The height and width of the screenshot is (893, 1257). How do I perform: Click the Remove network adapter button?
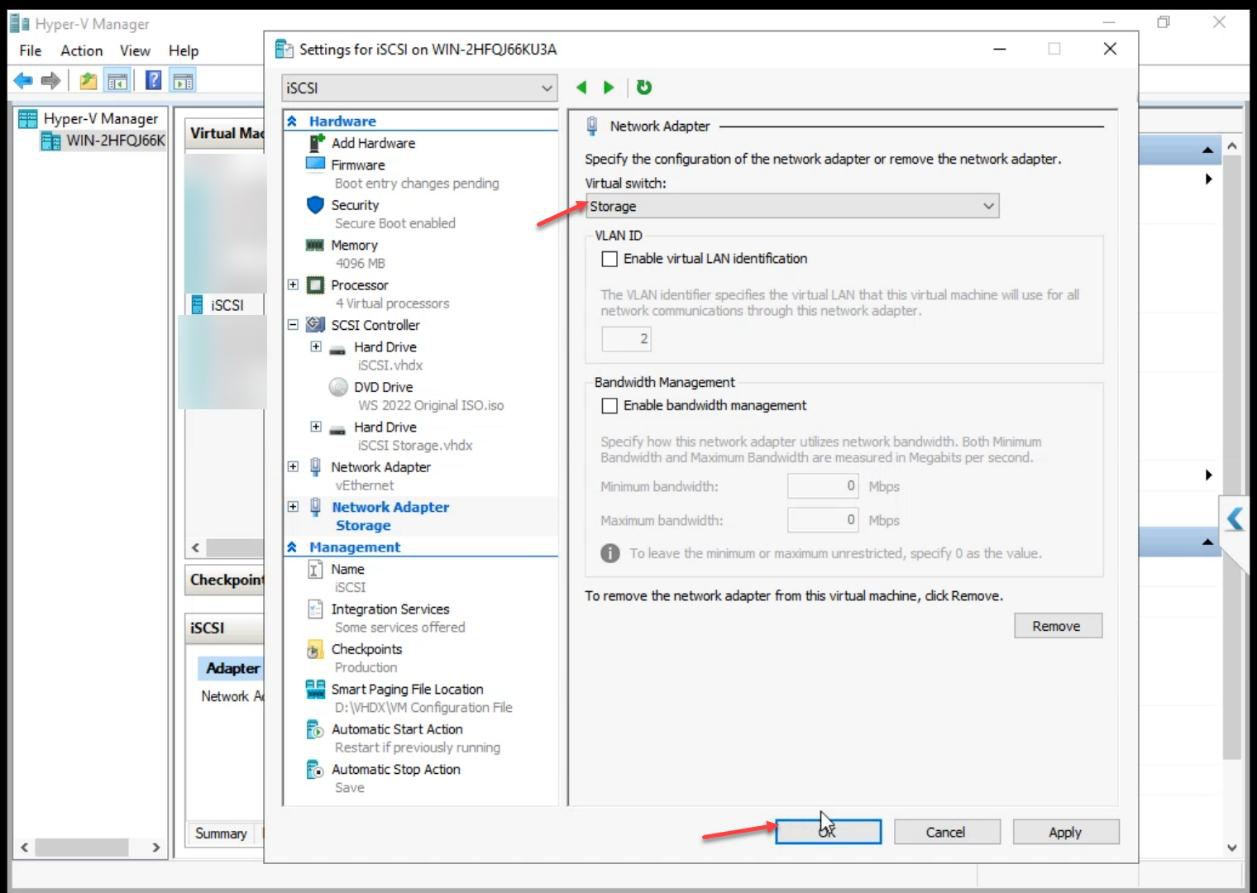pos(1056,626)
